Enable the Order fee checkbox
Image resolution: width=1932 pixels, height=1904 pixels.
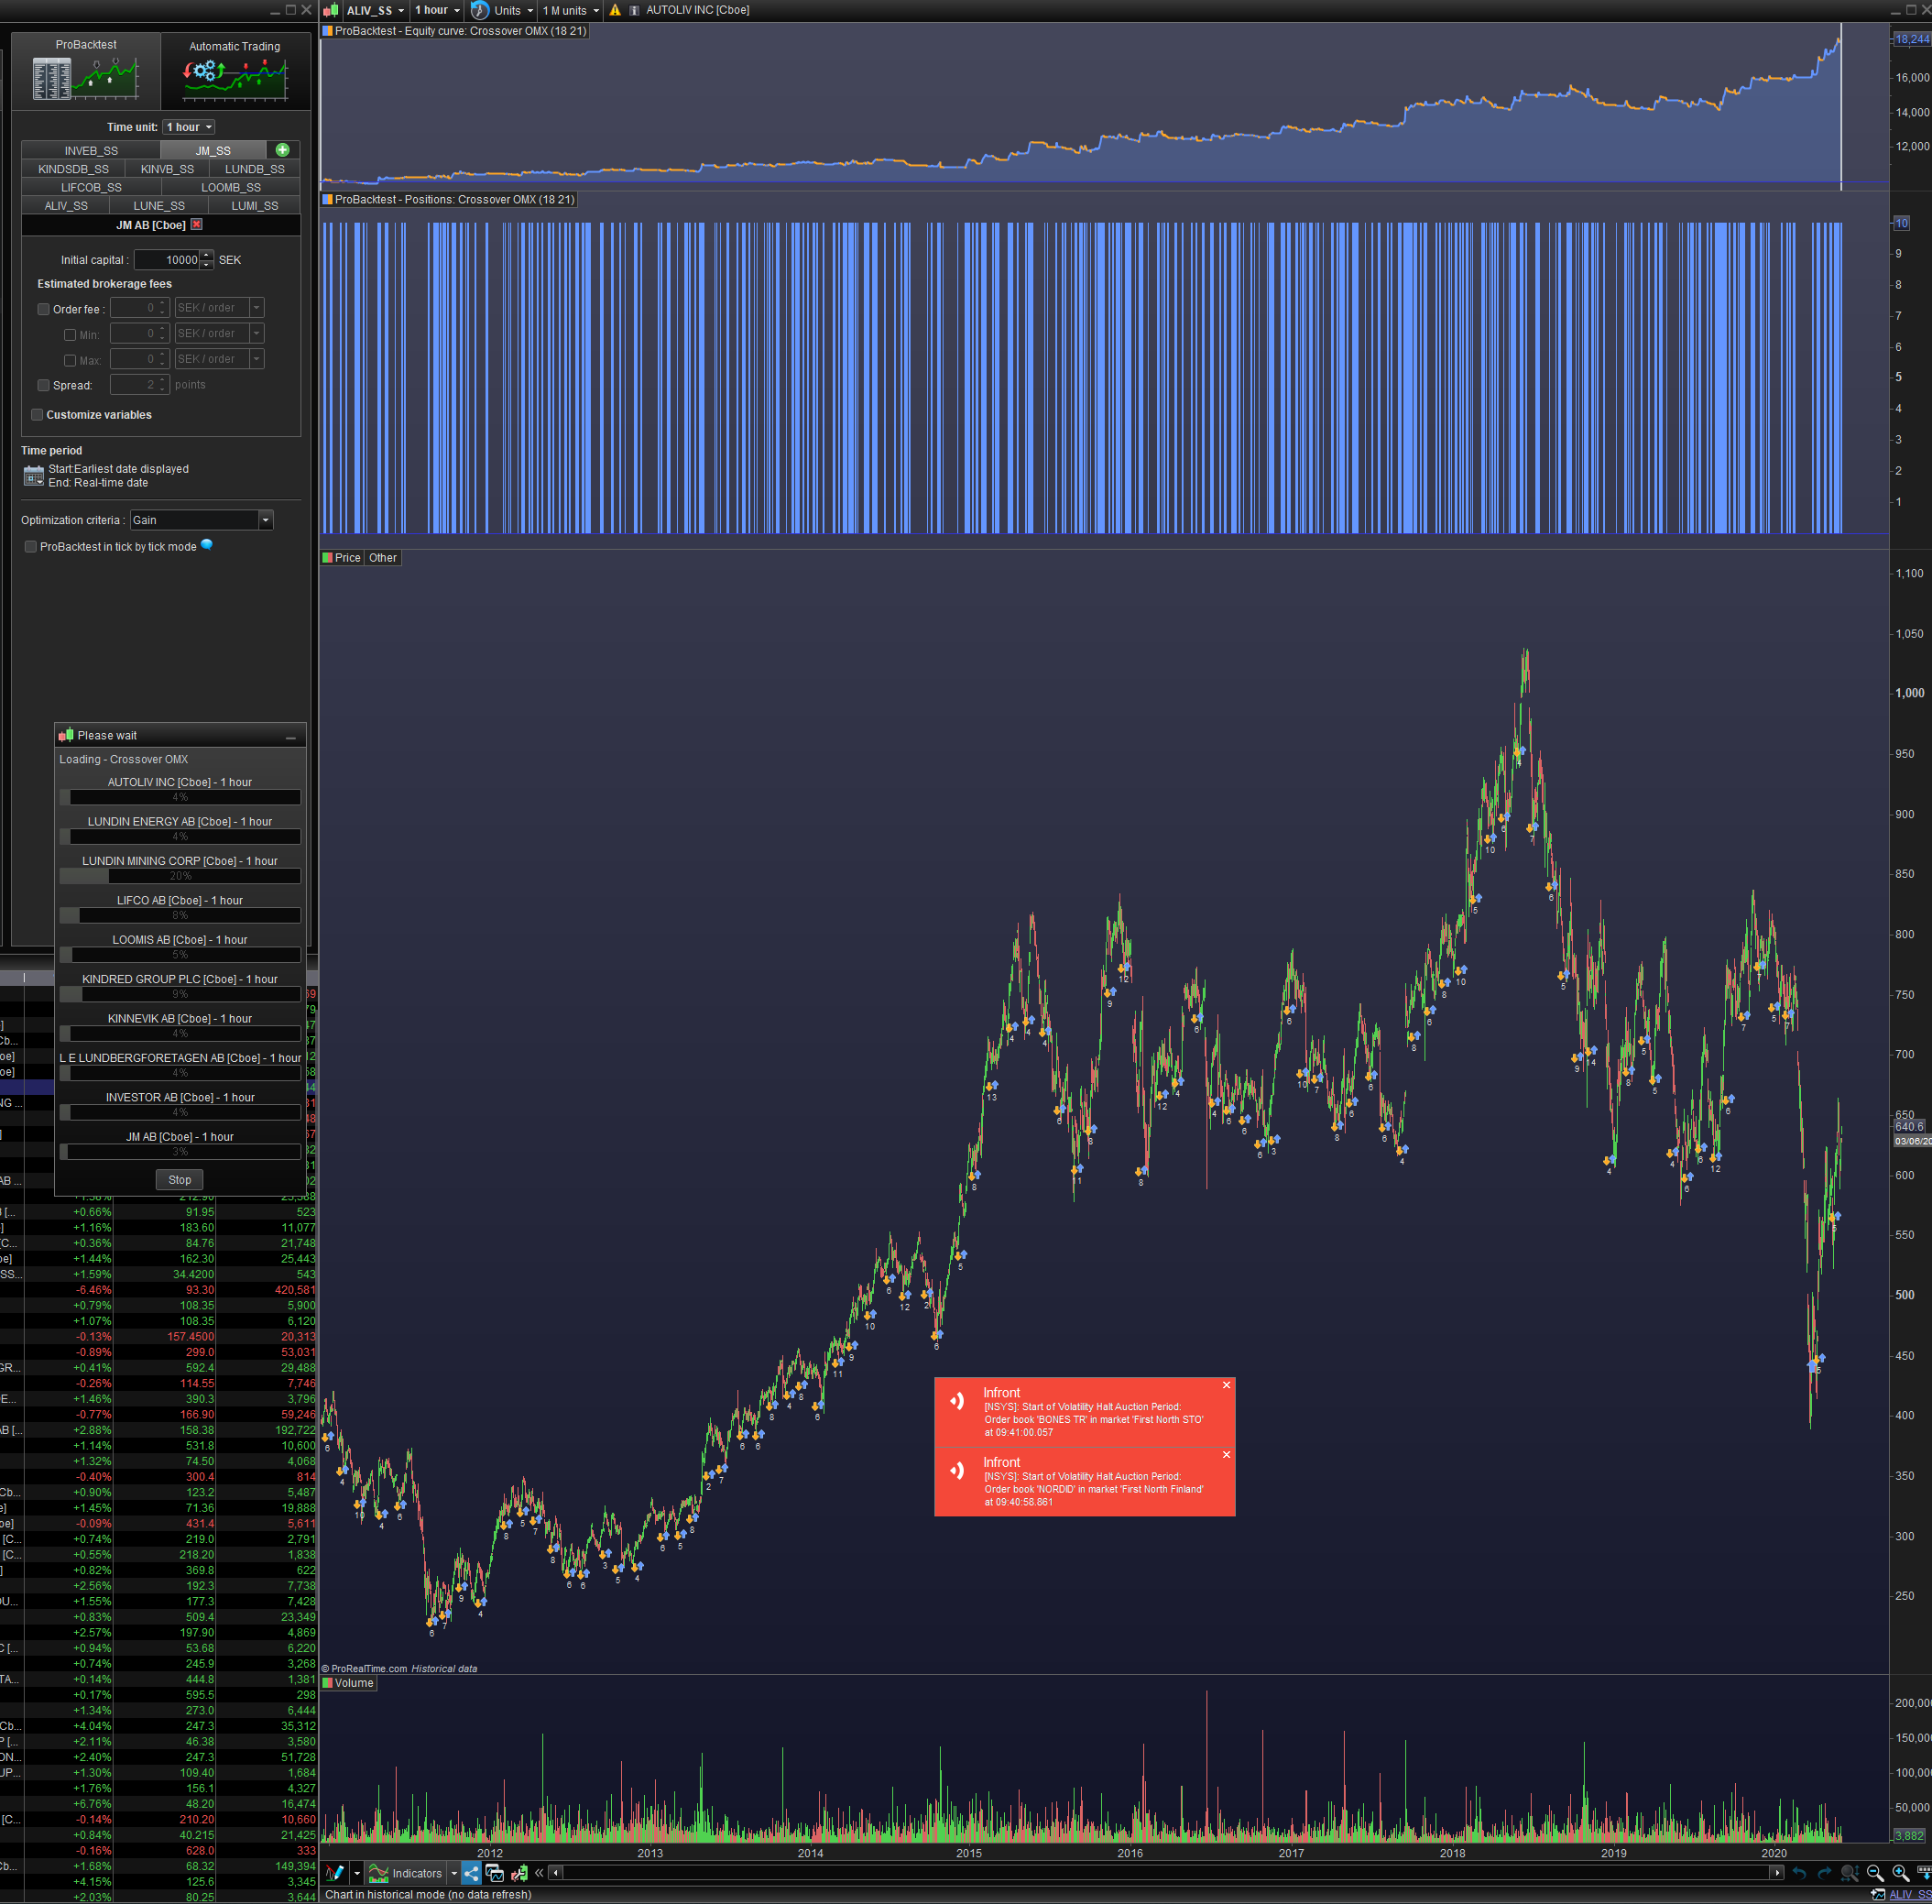[43, 309]
